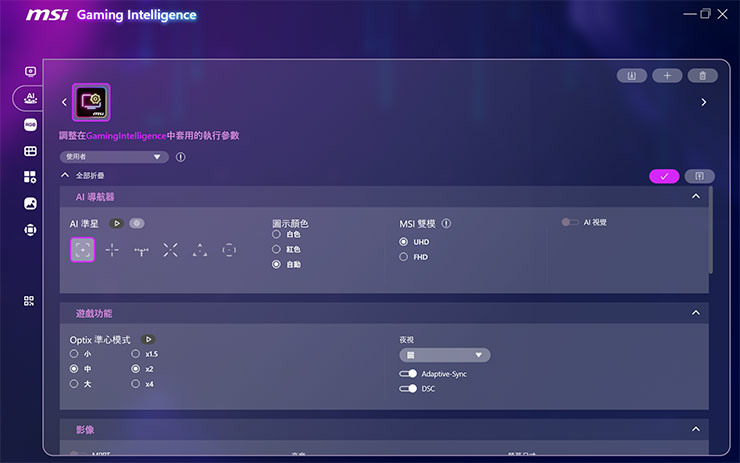Image resolution: width=740 pixels, height=463 pixels.
Task: Go to previous profile with left arrow
Action: [65, 102]
